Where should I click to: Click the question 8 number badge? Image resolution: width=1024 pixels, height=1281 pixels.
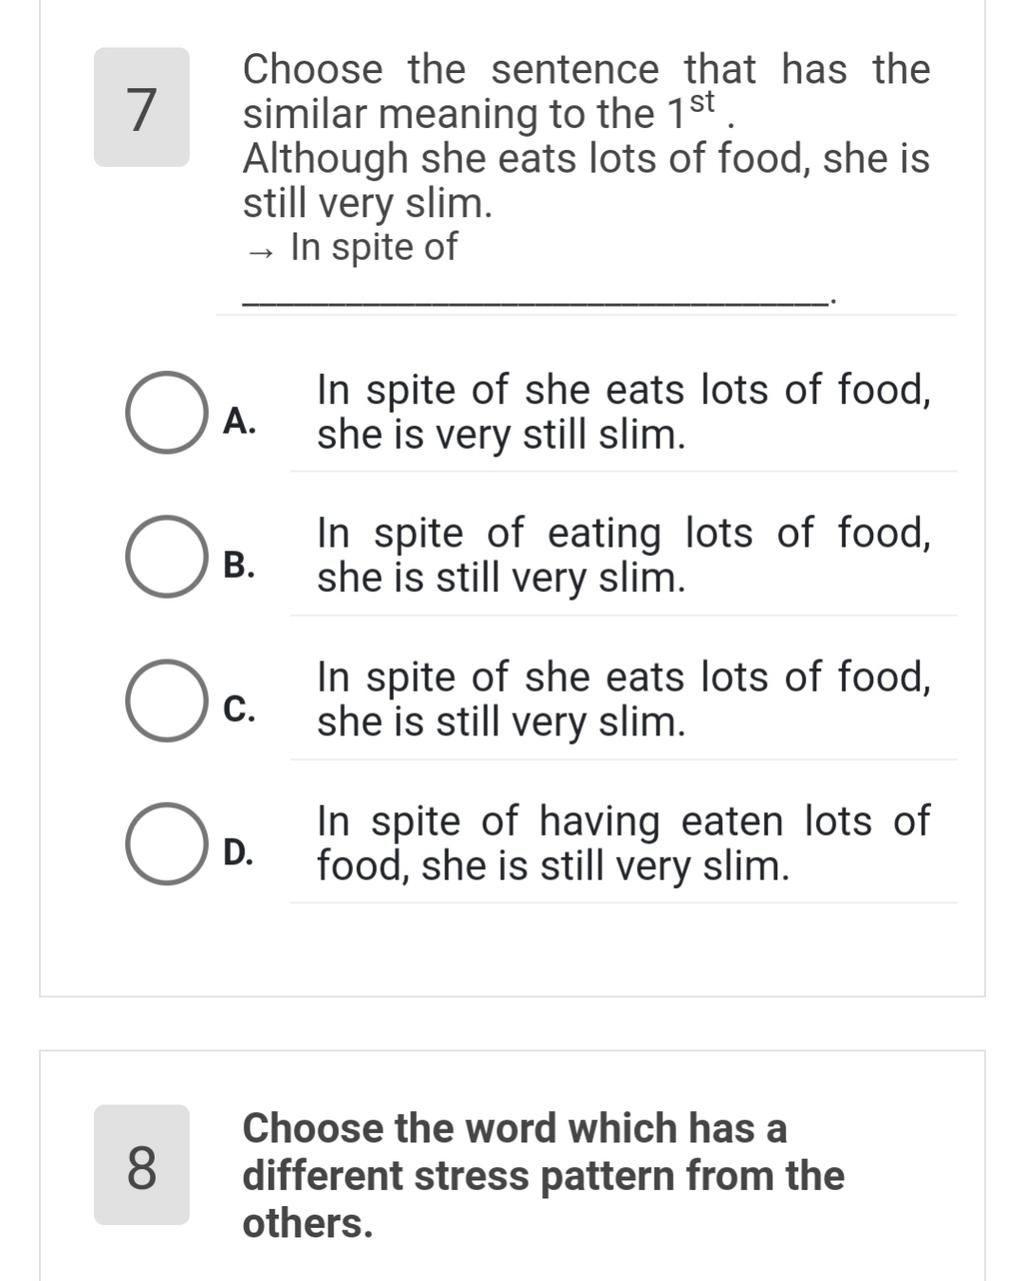pyautogui.click(x=142, y=1165)
